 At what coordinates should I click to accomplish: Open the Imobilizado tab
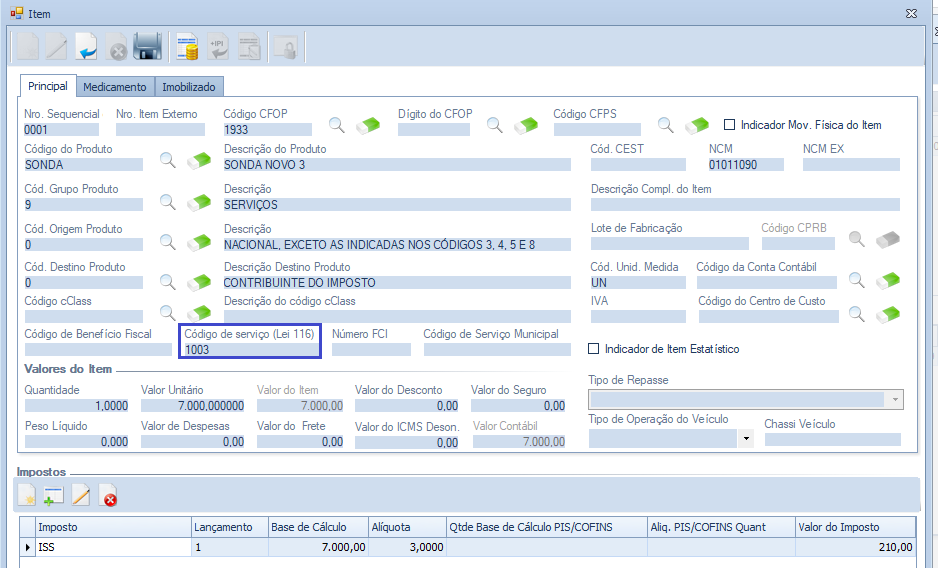click(190, 87)
